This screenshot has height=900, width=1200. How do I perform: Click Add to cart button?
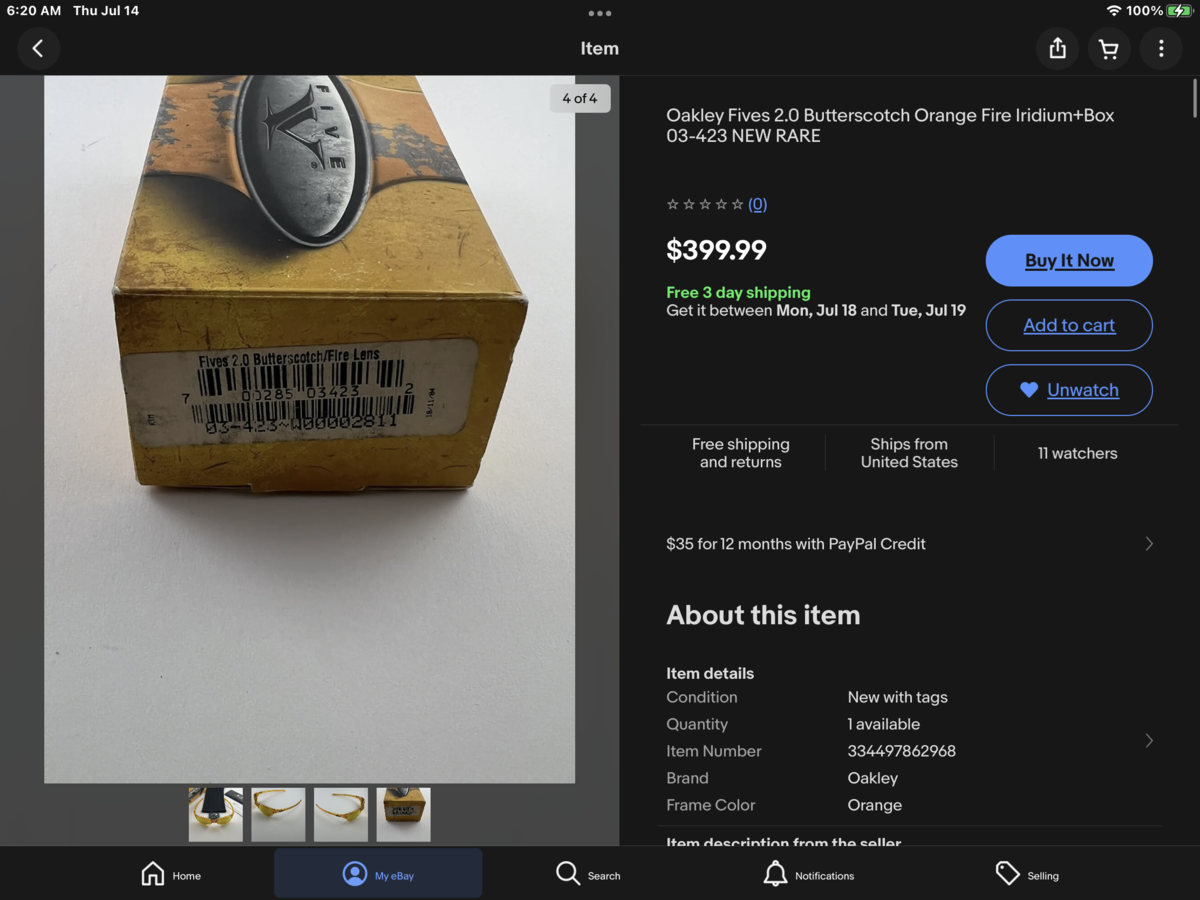[1069, 325]
